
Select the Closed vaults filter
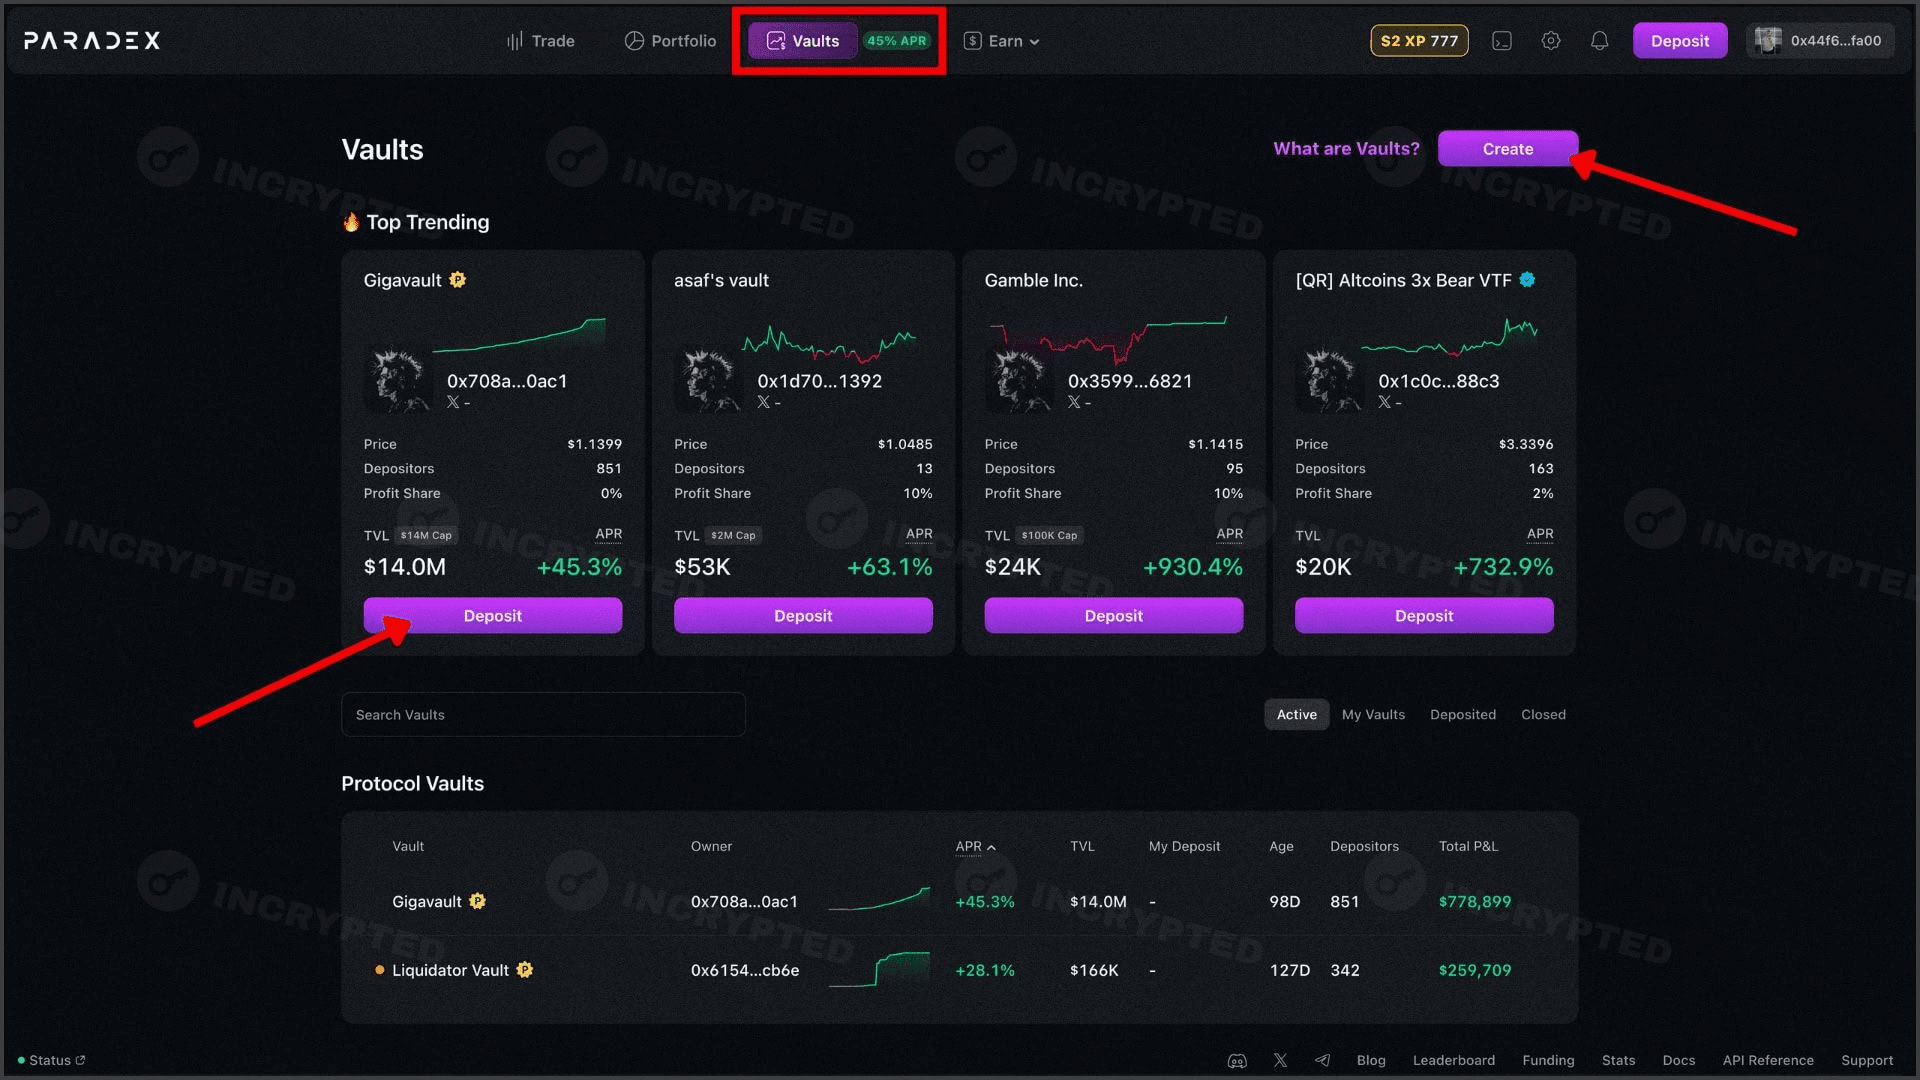pyautogui.click(x=1543, y=715)
